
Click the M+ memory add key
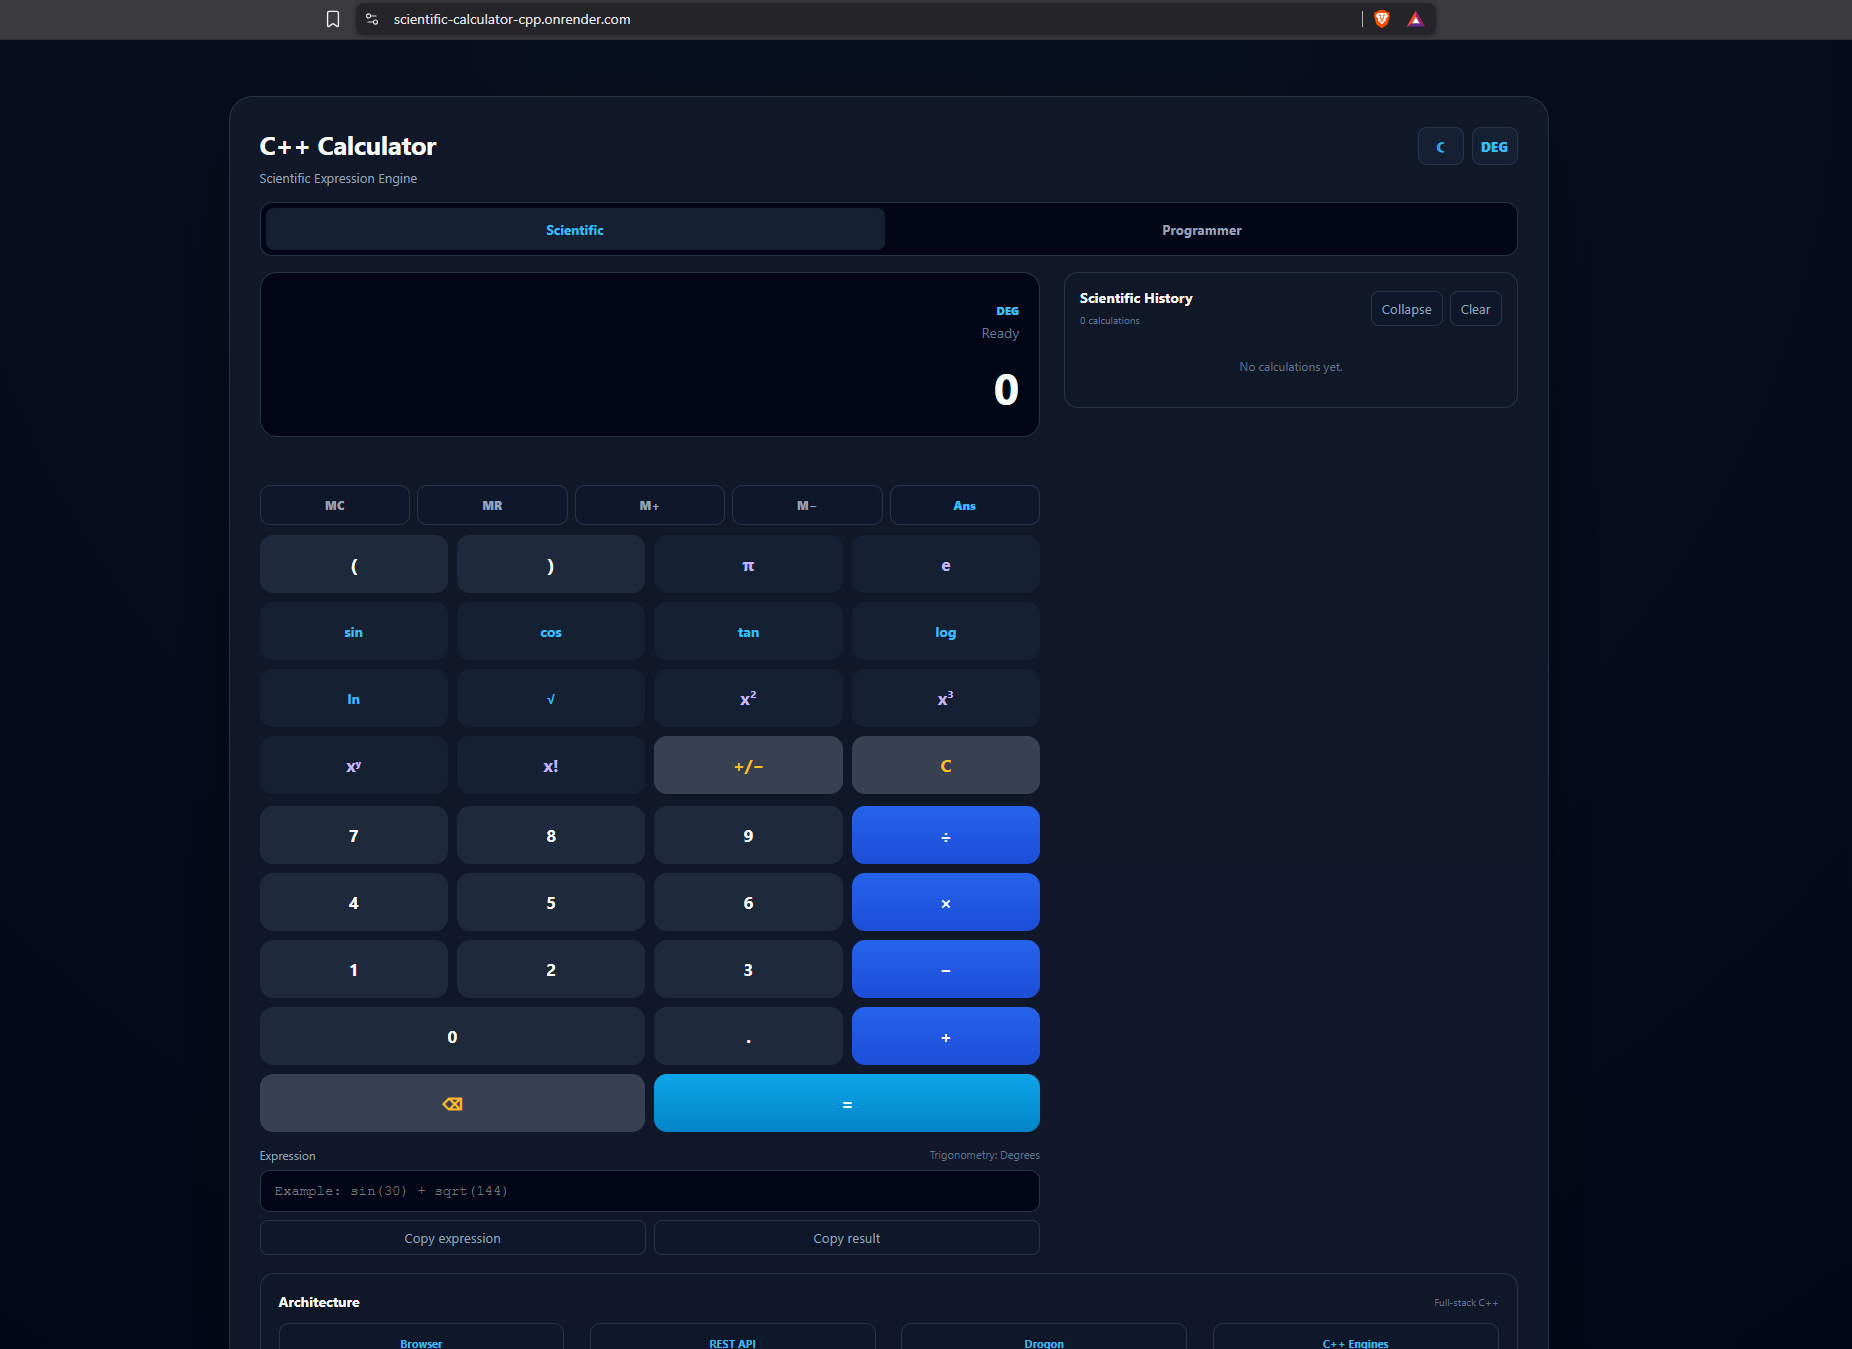[x=650, y=505]
